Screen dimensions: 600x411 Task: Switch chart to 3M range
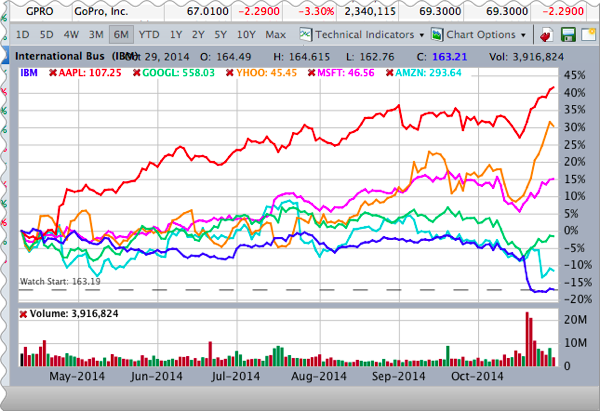click(x=96, y=35)
